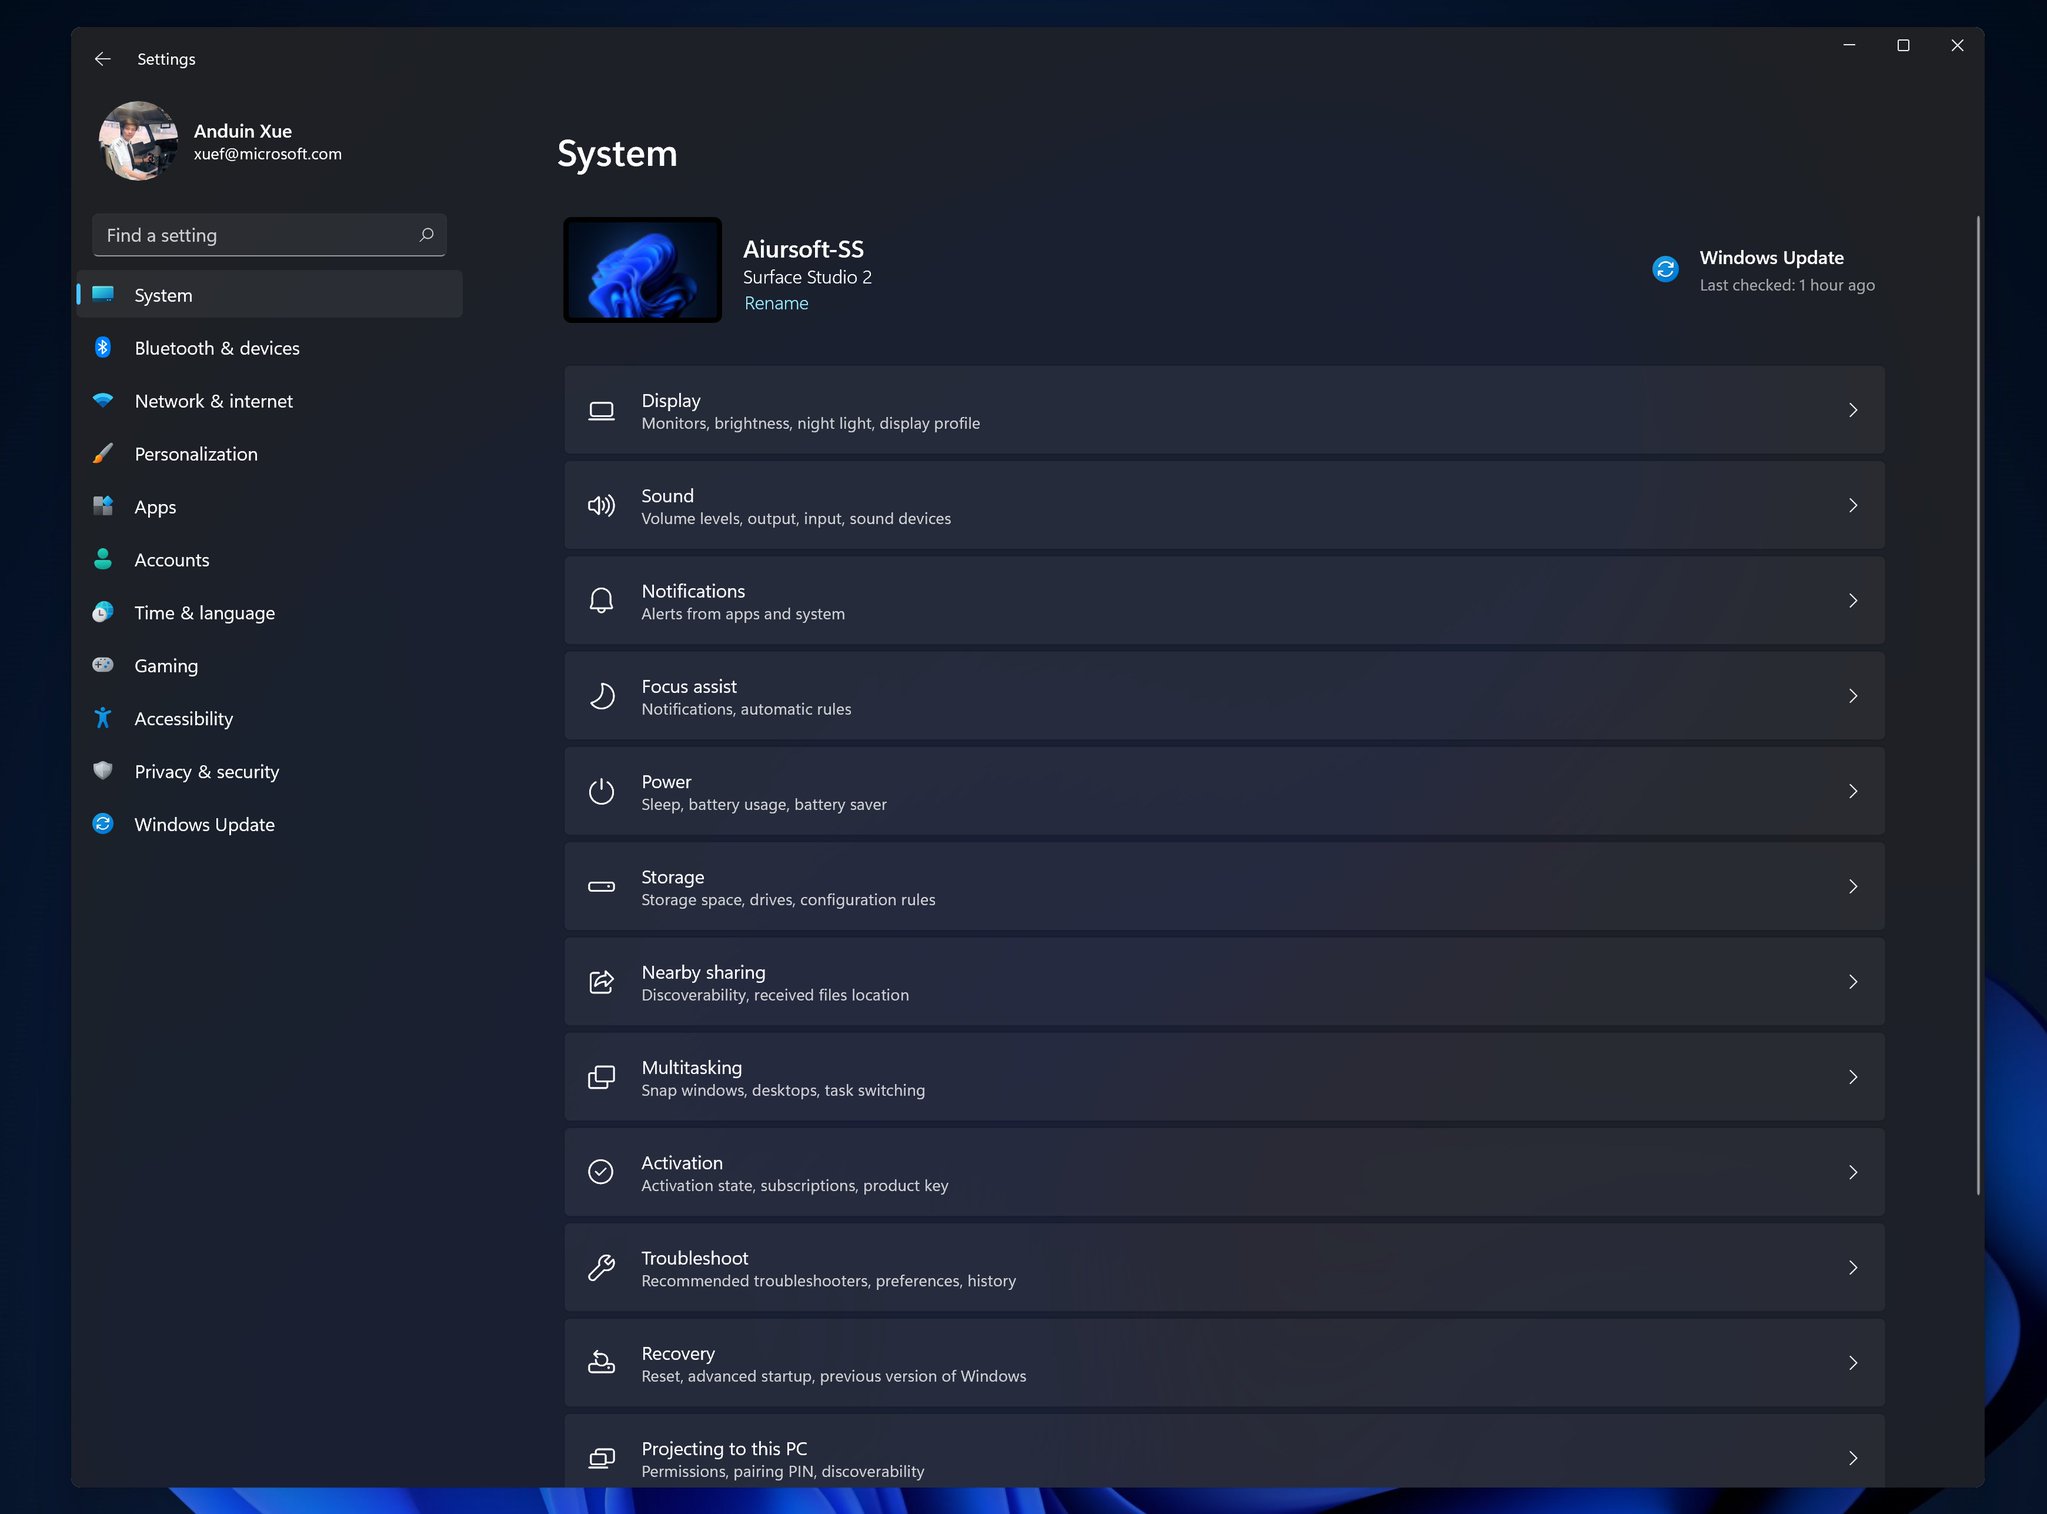The width and height of the screenshot is (2047, 1514).
Task: Open Privacy & security section
Action: [x=207, y=772]
